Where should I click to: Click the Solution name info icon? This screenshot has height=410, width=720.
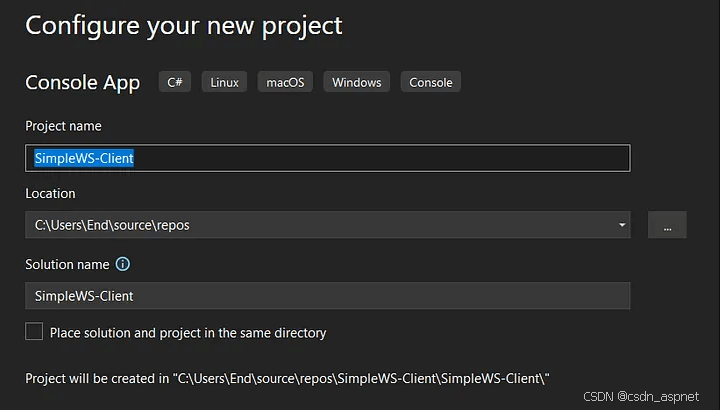pos(123,264)
